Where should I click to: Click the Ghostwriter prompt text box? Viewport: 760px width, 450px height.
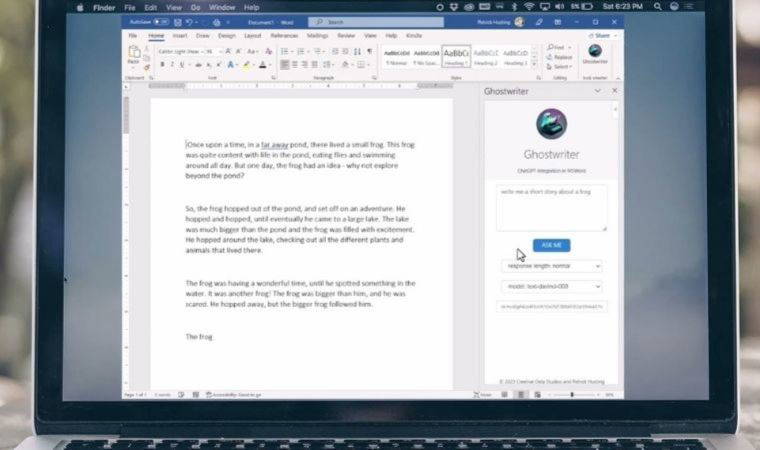coord(551,208)
